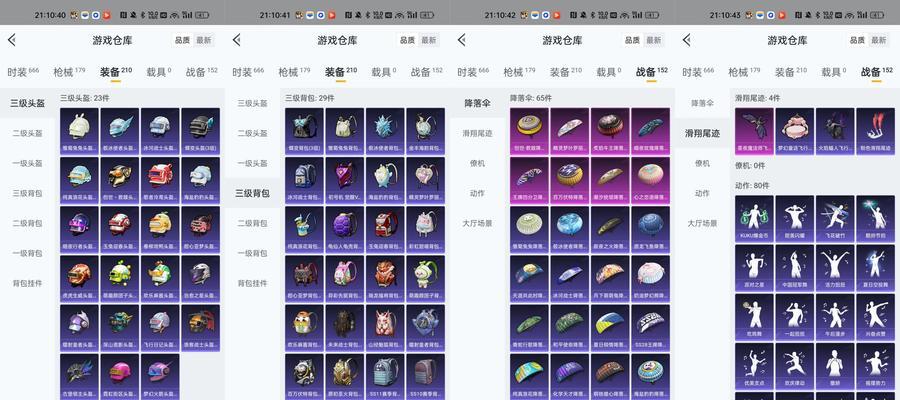The width and height of the screenshot is (900, 400).
Task: Open the purple turtle-shell backpack item
Action: pyautogui.click(x=345, y=229)
